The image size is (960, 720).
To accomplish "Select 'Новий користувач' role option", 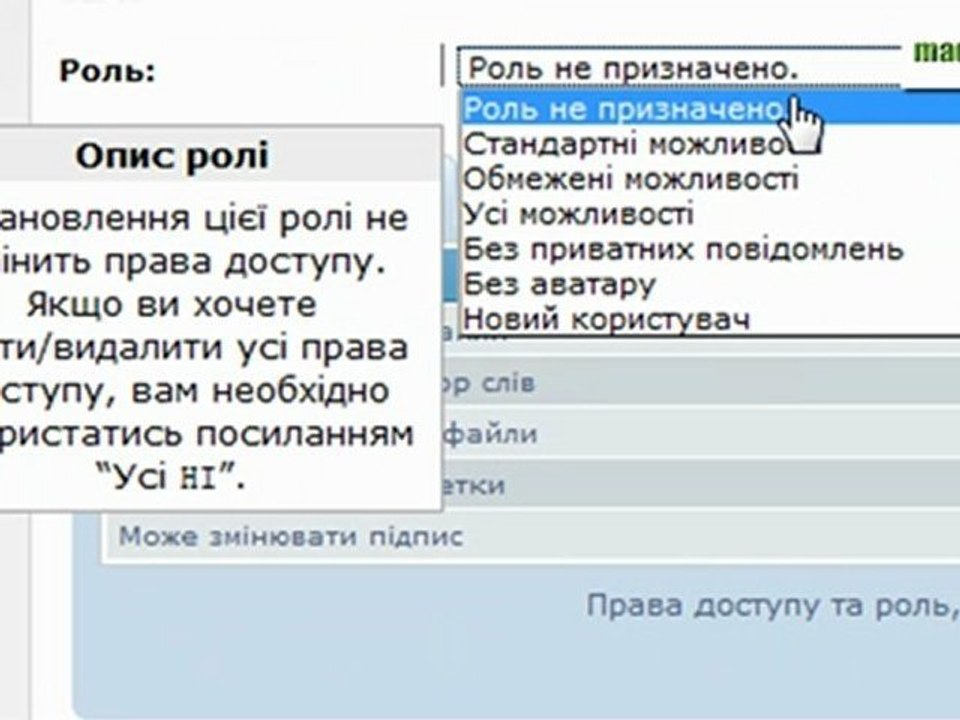I will (x=711, y=319).
